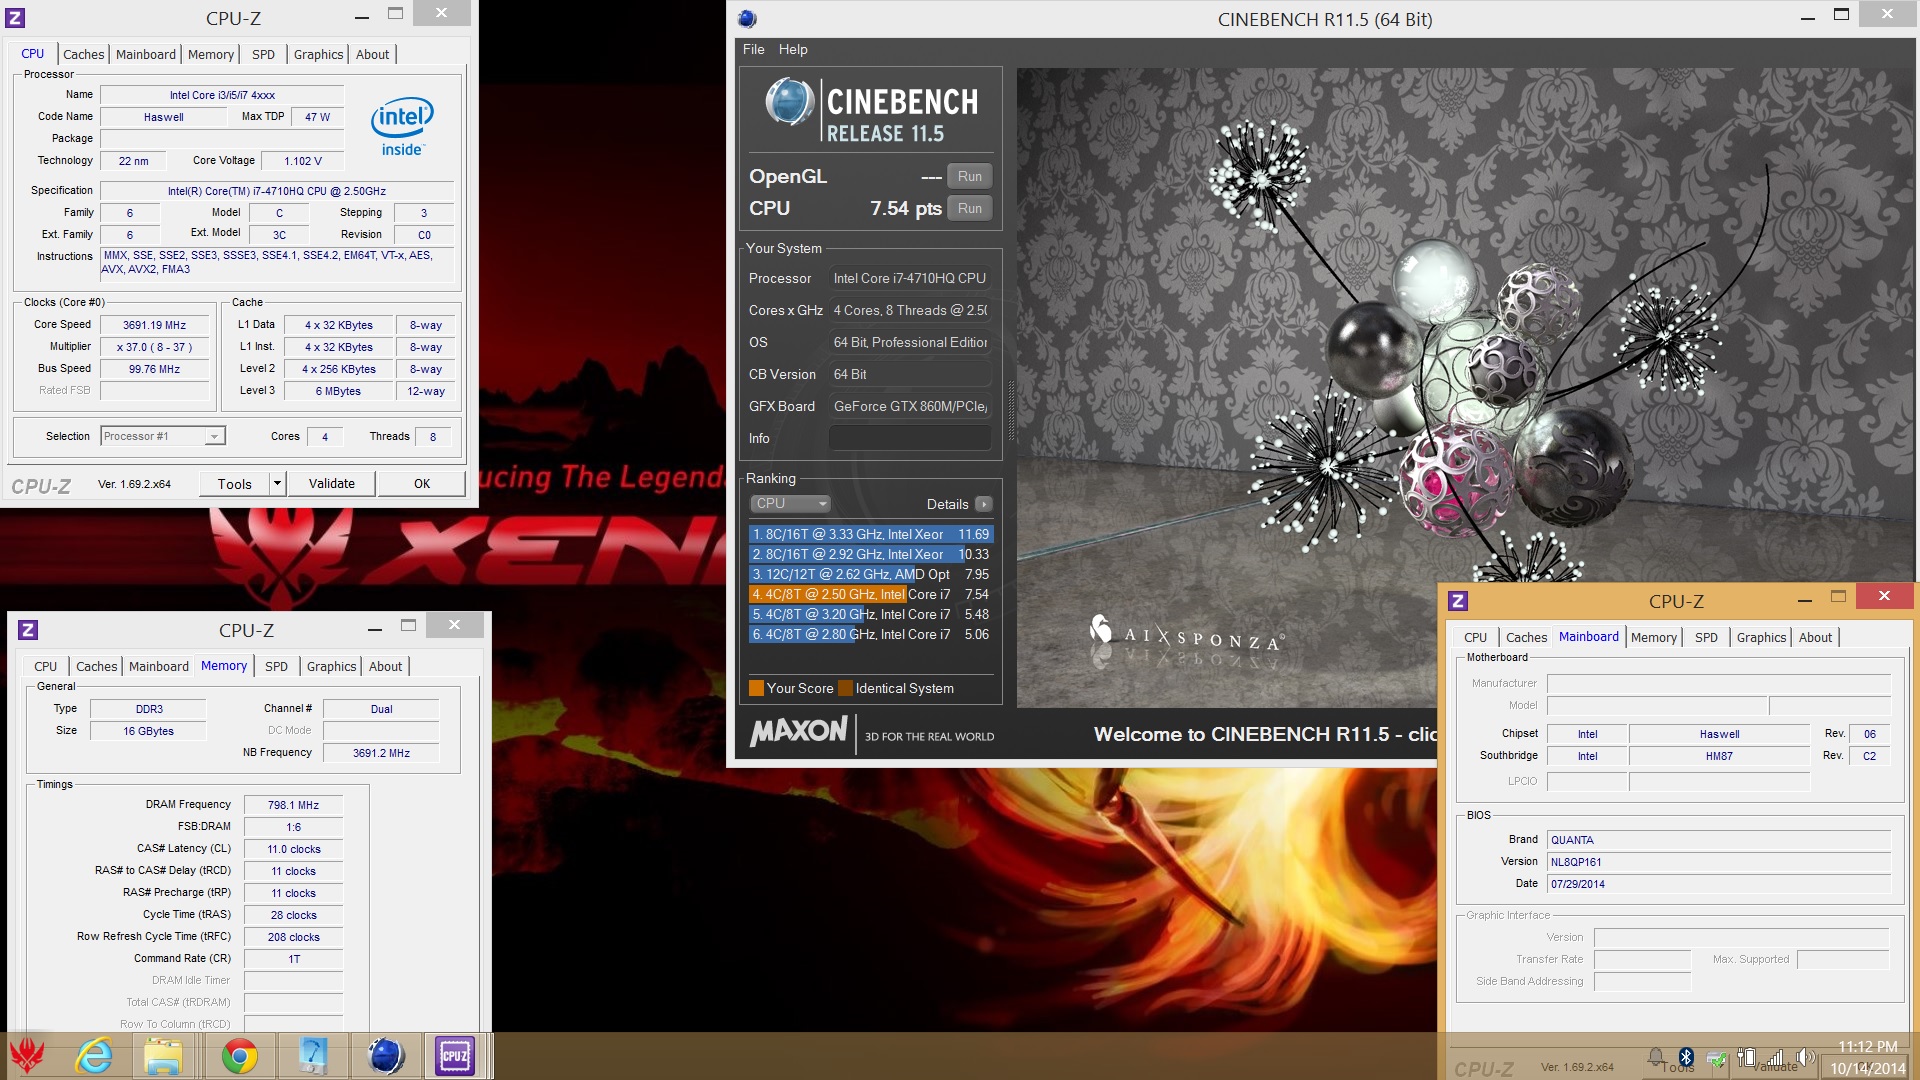Click the Tools button in the top-left CPU-Z

(x=235, y=484)
